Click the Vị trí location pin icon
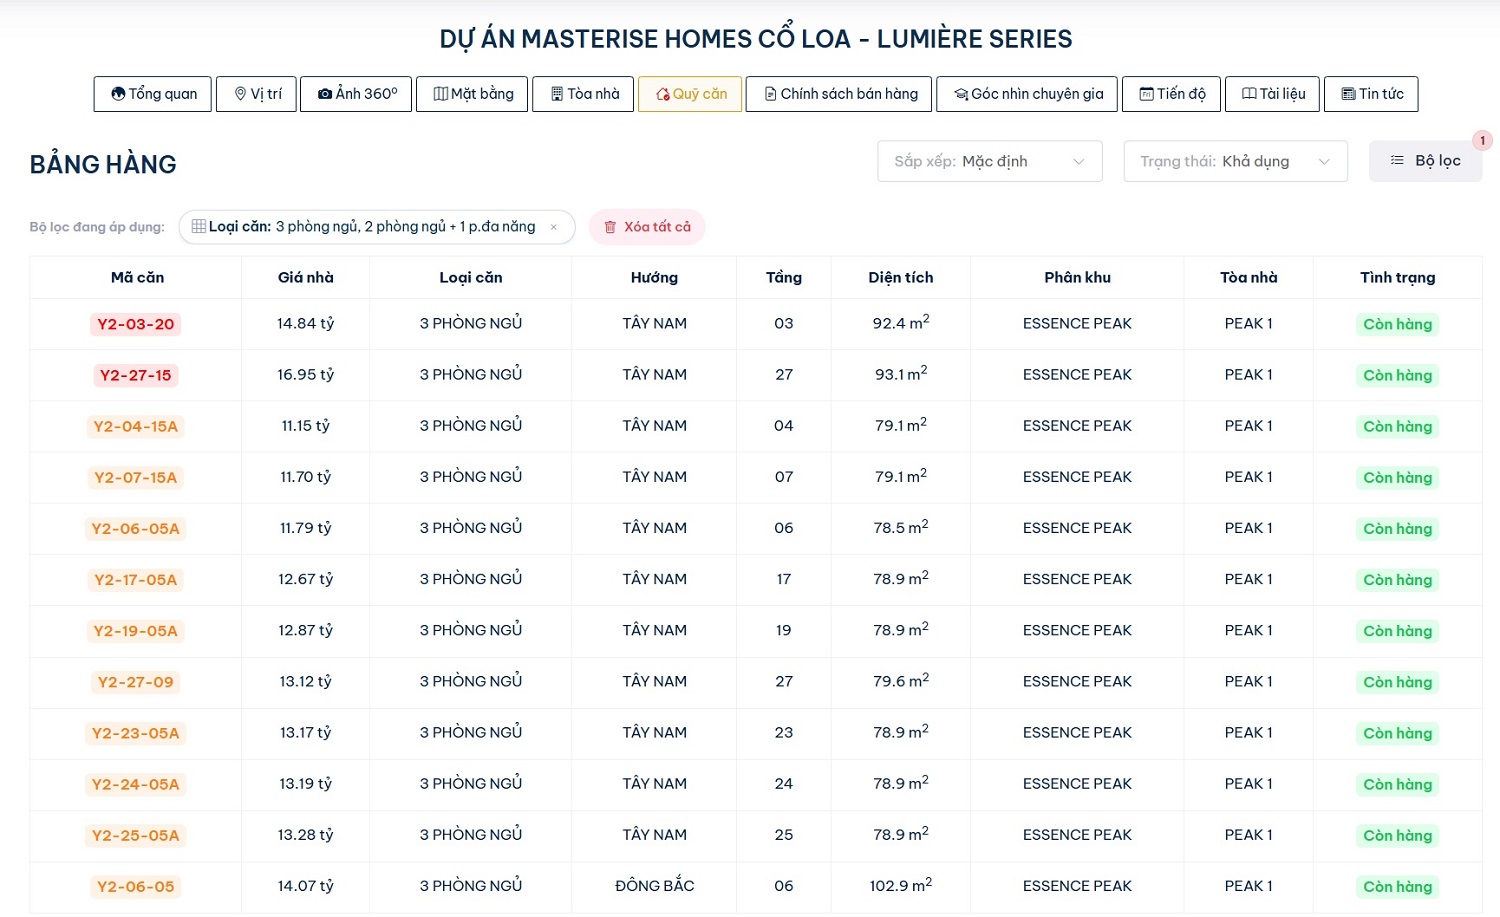Image resolution: width=1500 pixels, height=917 pixels. click(x=240, y=94)
